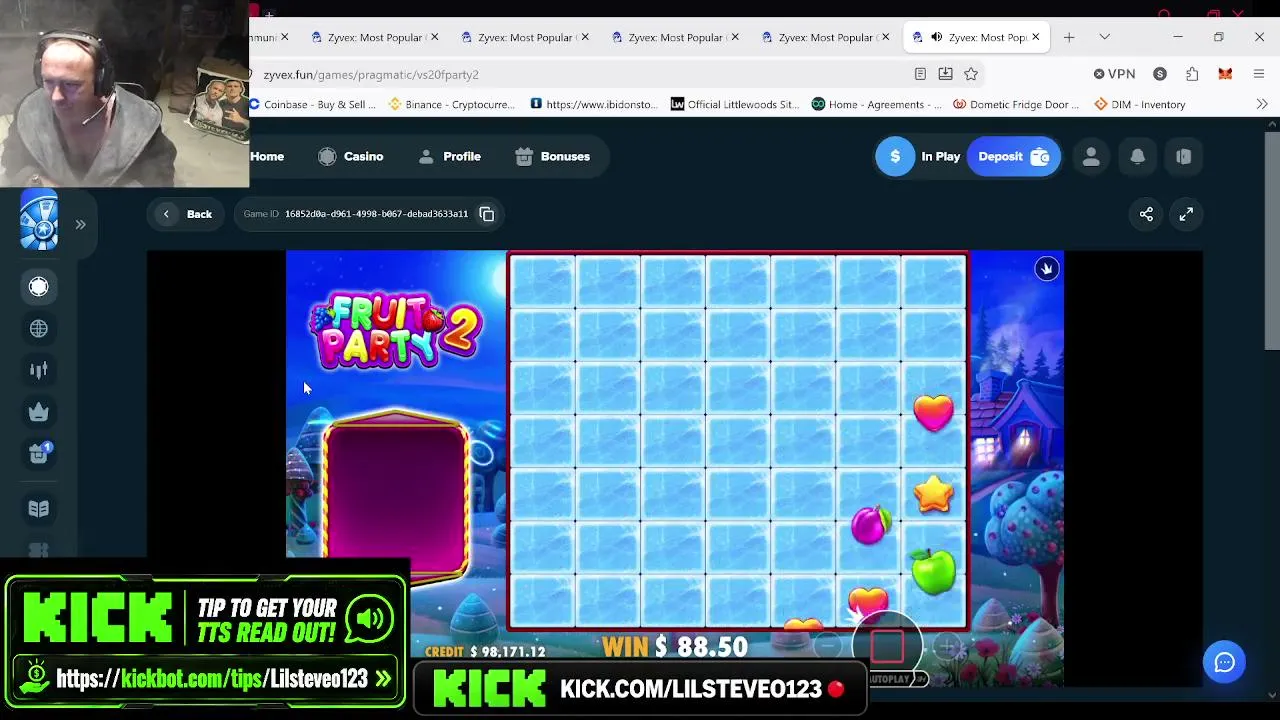Open the Profile menu item
This screenshot has width=1280, height=720.
pyautogui.click(x=450, y=156)
